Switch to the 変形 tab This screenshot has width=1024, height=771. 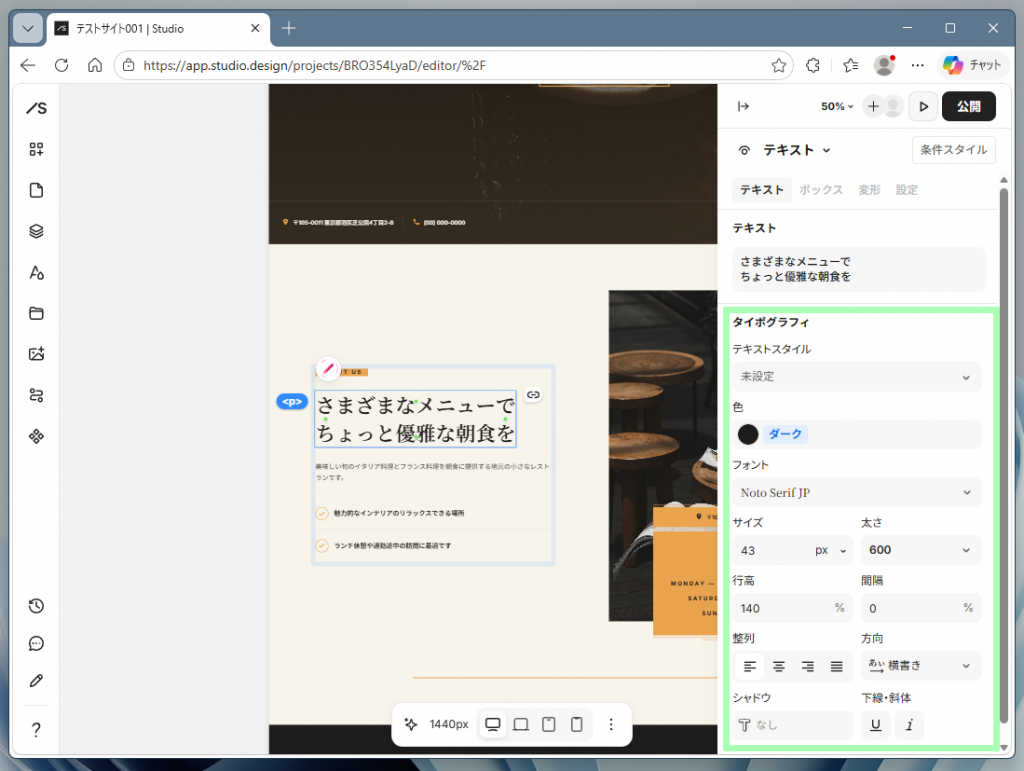click(x=869, y=190)
